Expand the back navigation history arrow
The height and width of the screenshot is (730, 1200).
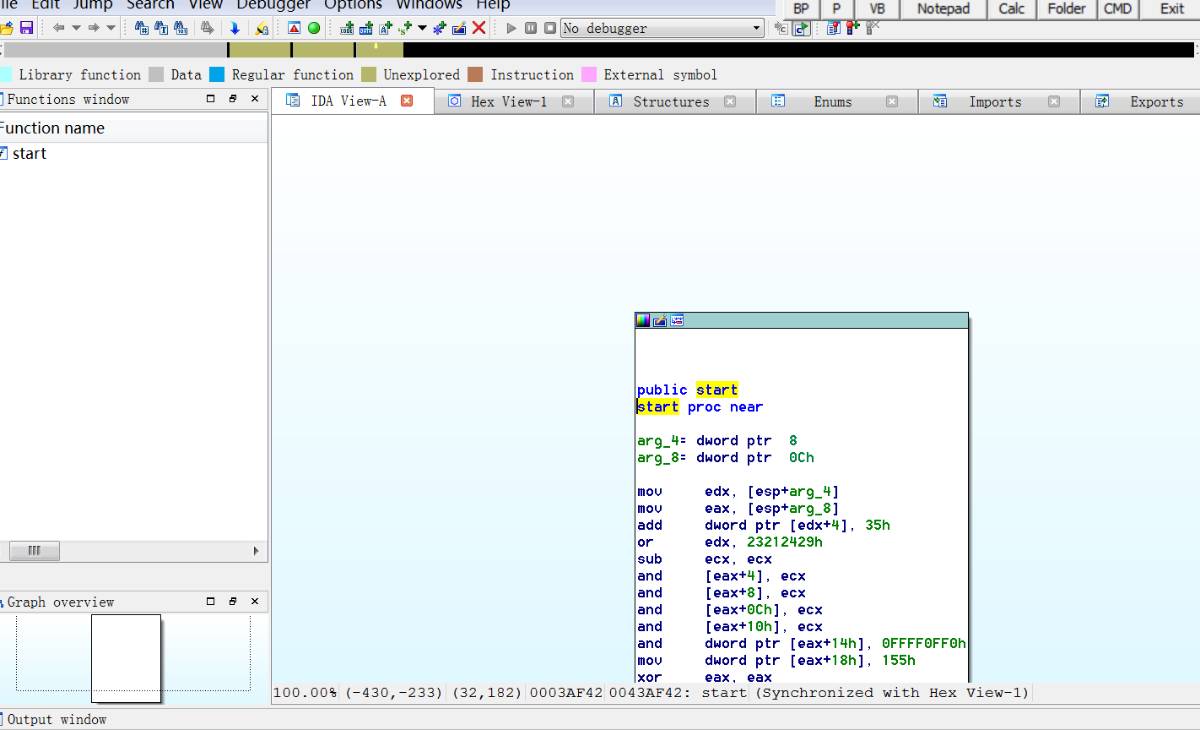pyautogui.click(x=76, y=28)
